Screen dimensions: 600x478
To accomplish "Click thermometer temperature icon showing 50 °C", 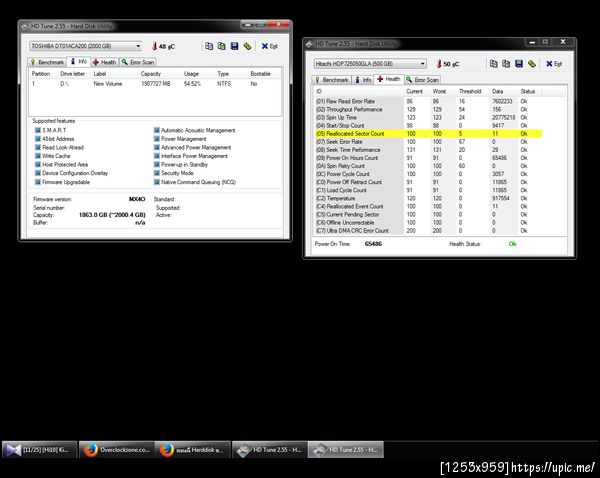I will [439, 64].
